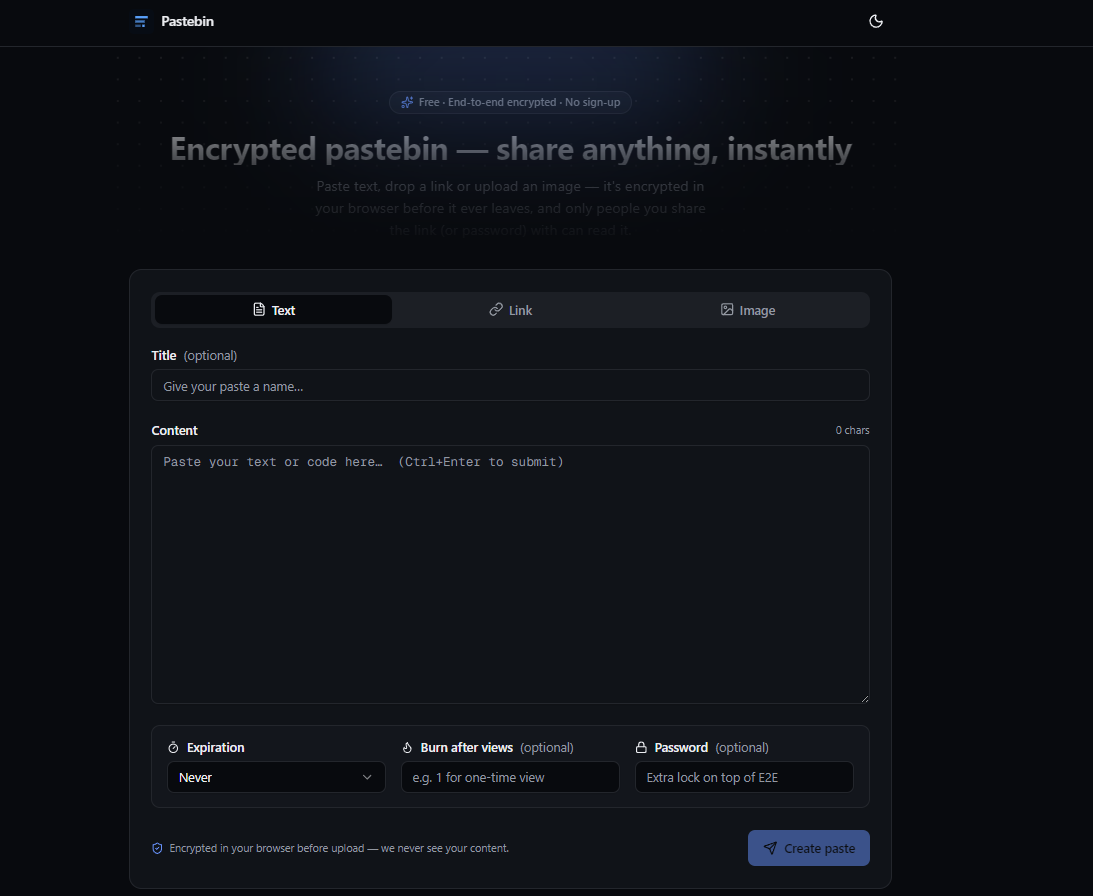Click the paper plane icon on Create paste
The width and height of the screenshot is (1093, 896).
(770, 848)
